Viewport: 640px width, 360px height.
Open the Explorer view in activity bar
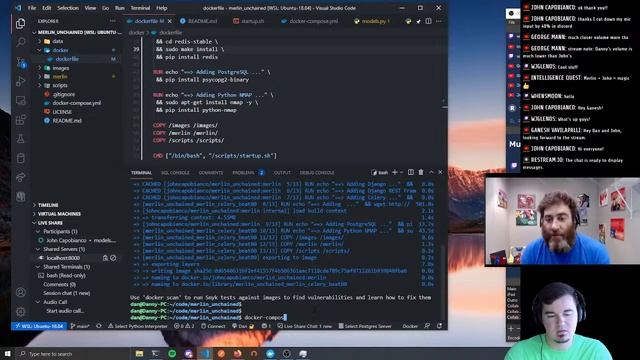(20, 24)
